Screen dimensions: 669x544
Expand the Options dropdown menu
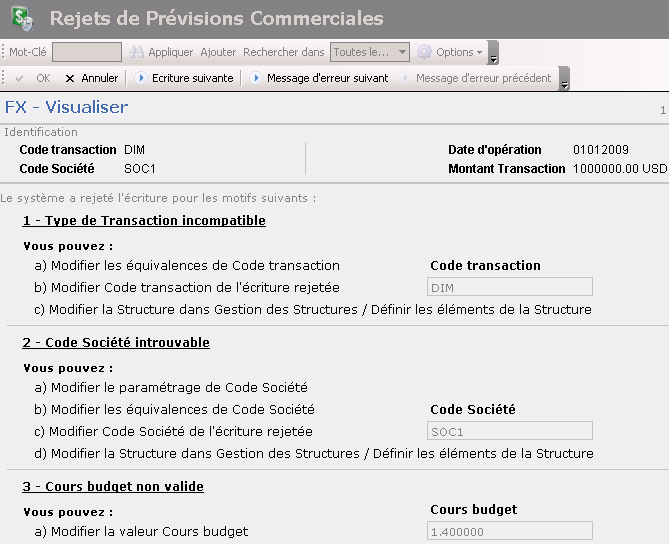[x=479, y=52]
